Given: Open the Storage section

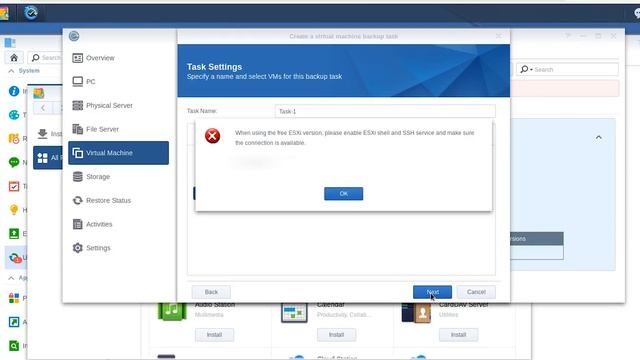Looking at the screenshot, I should pyautogui.click(x=118, y=176).
